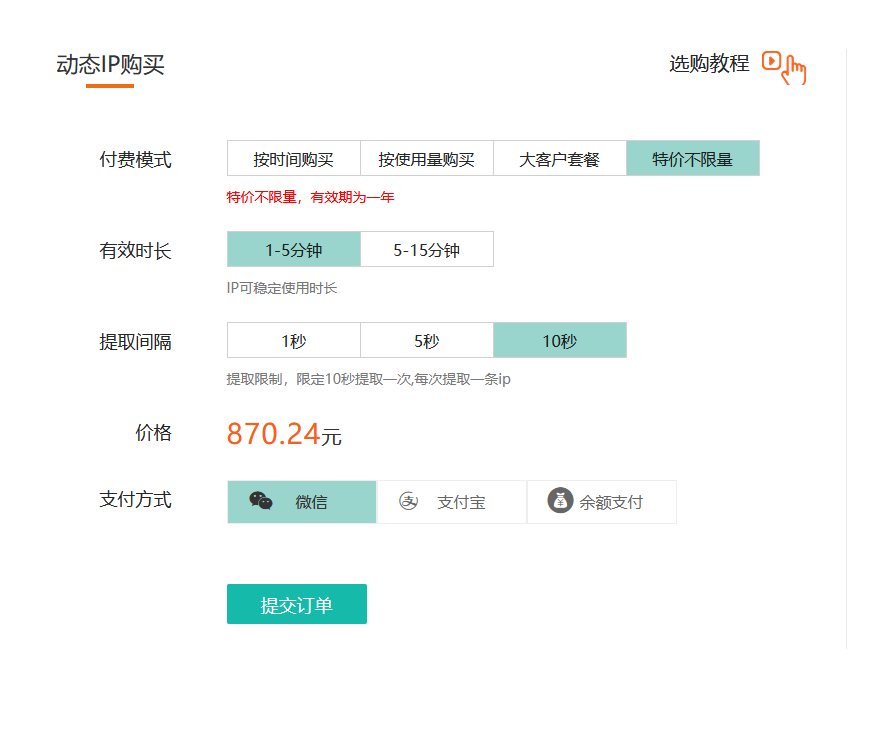896x737 pixels.
Task: Click the money bag balance icon
Action: tap(560, 501)
